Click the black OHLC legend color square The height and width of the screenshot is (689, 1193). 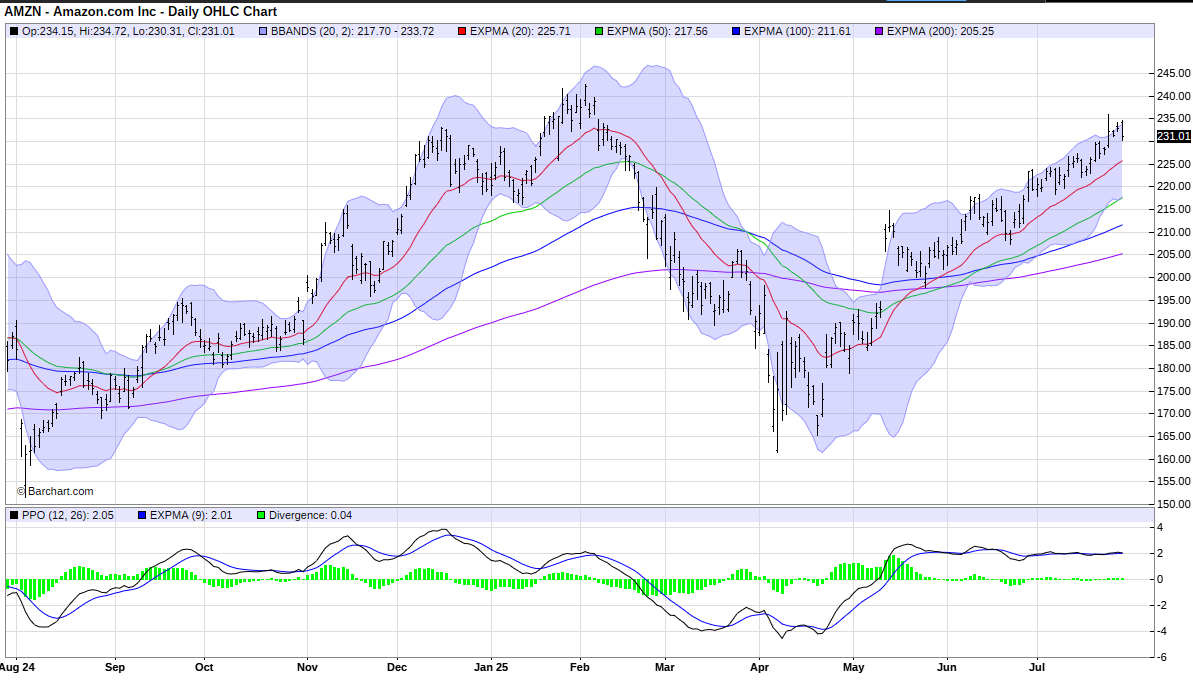[x=14, y=31]
